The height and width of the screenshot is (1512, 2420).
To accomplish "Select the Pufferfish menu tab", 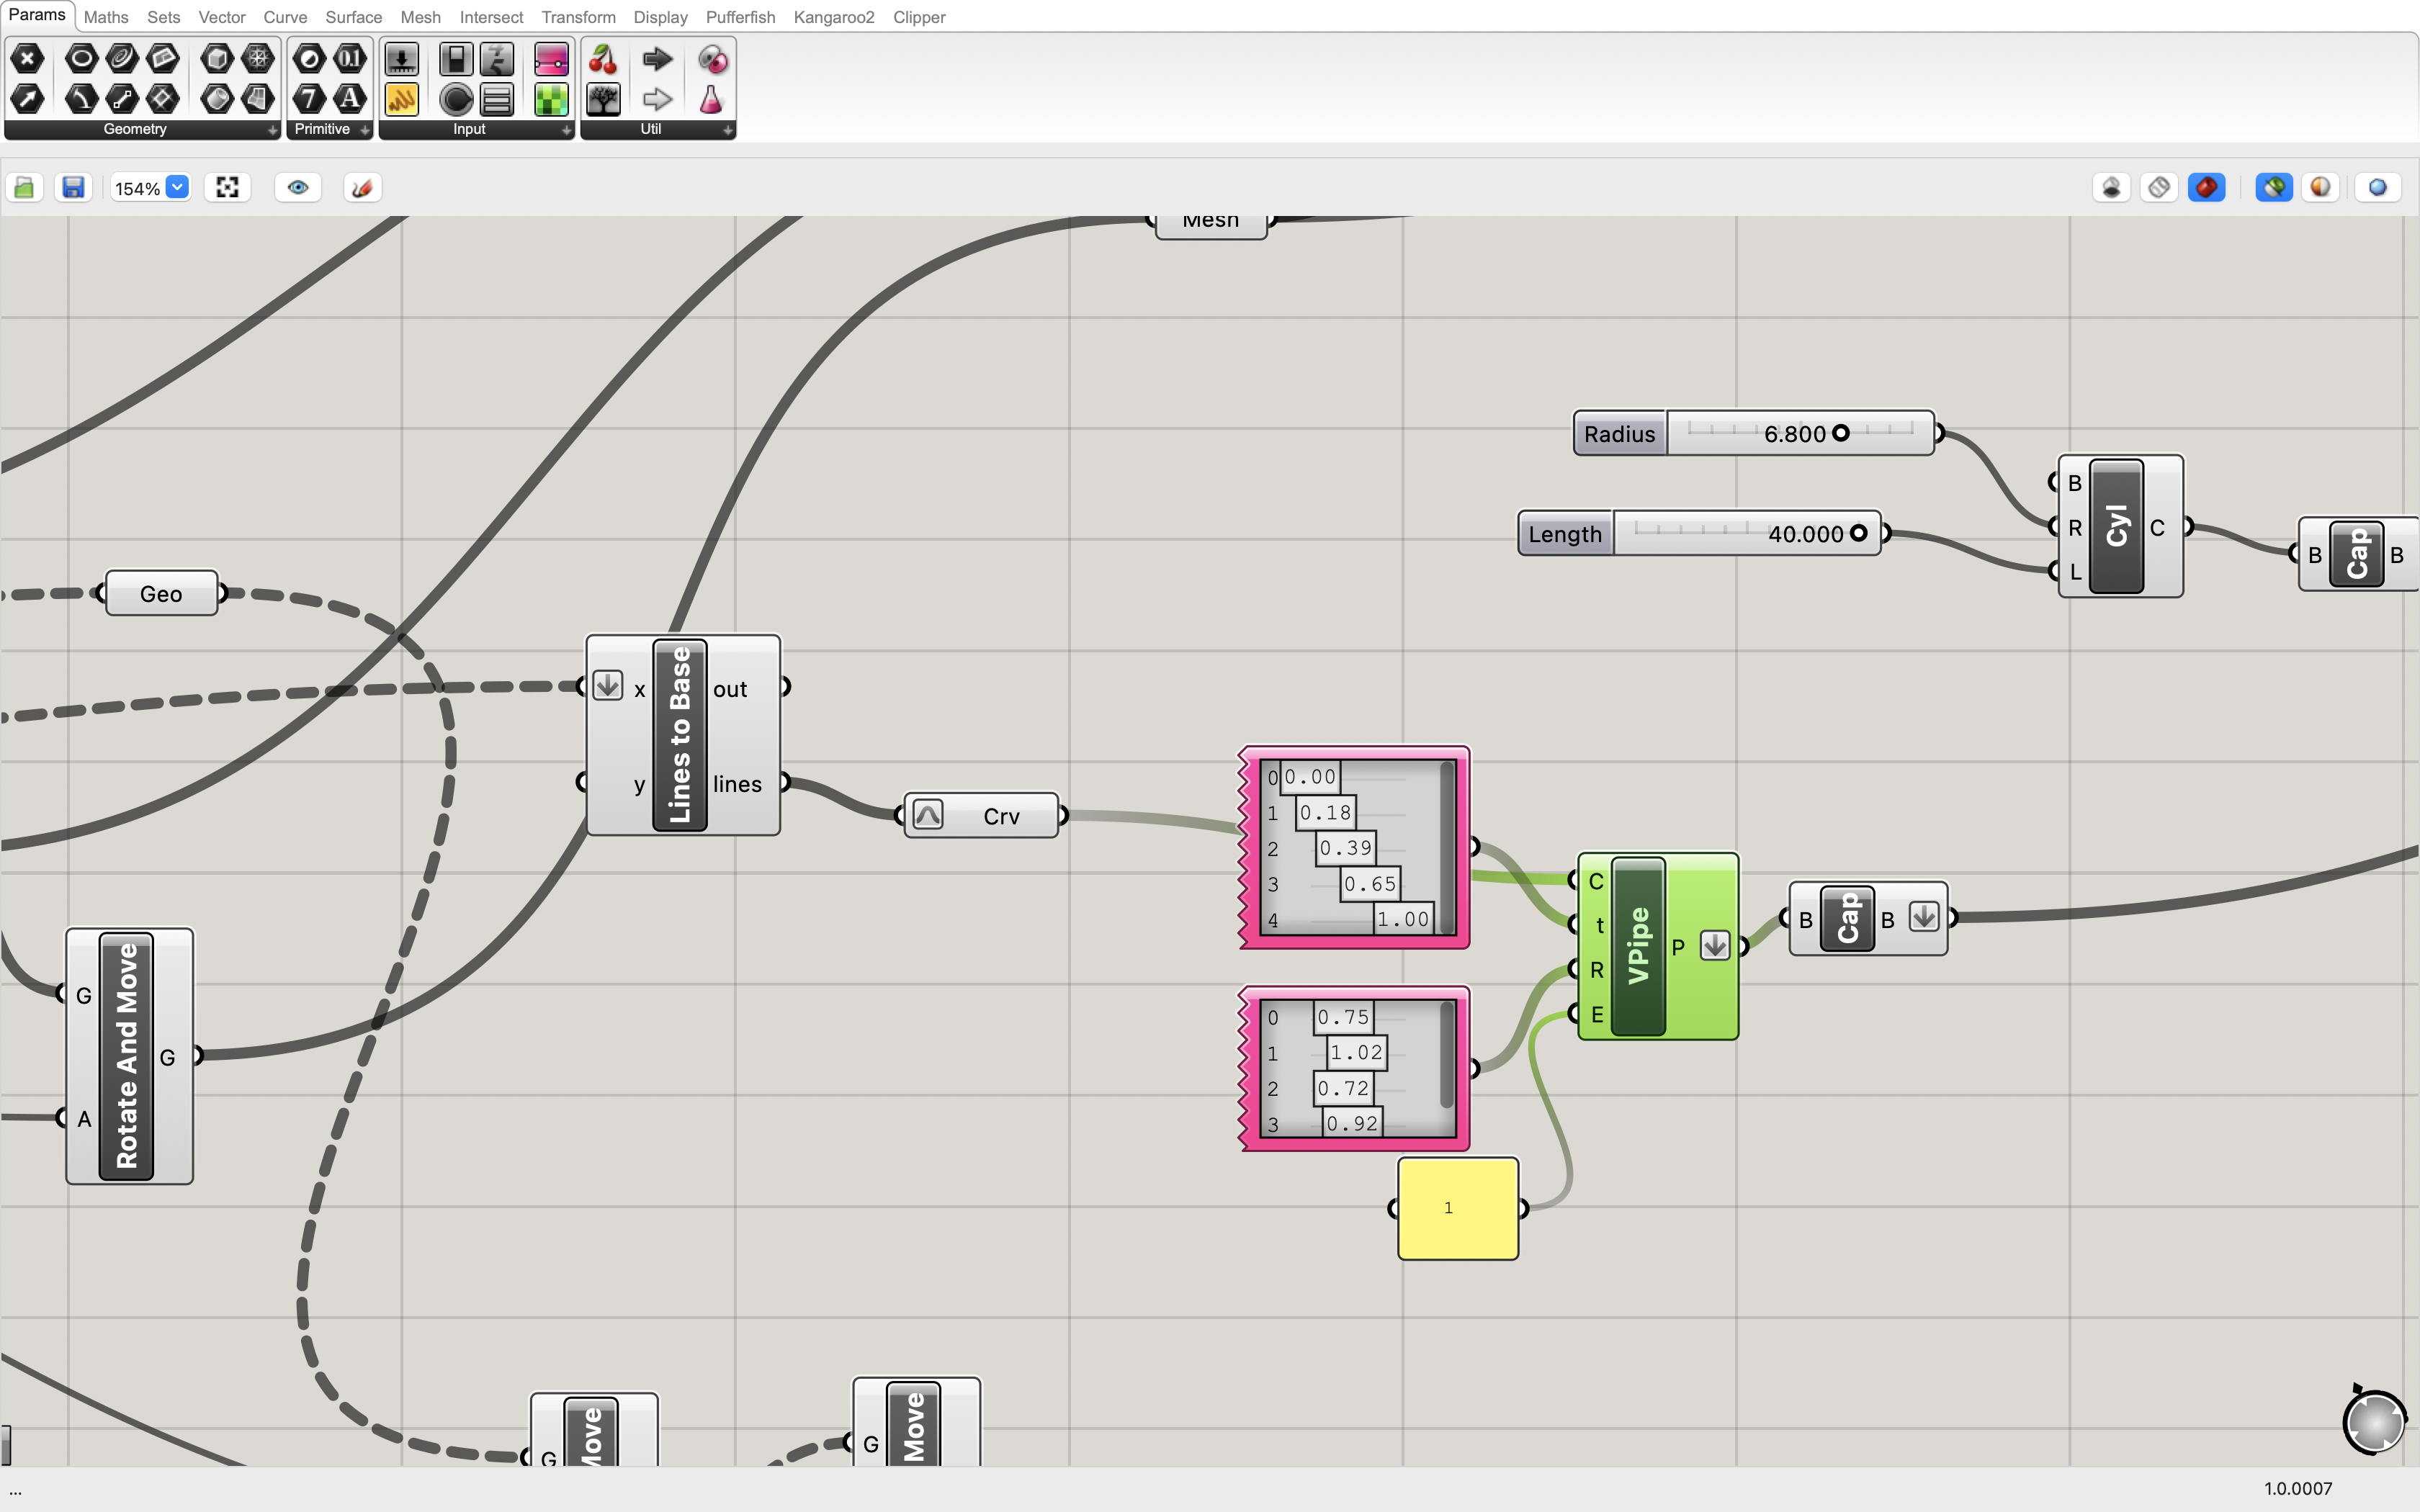I will click(739, 16).
